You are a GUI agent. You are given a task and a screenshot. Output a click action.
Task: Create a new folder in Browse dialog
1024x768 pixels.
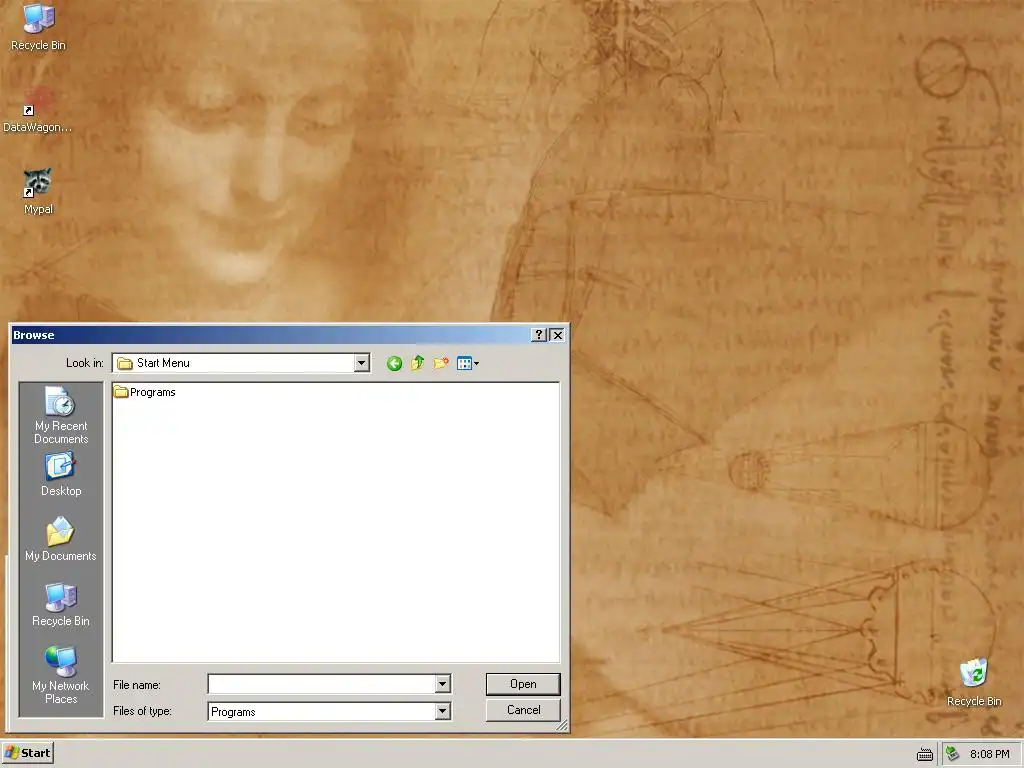click(441, 363)
